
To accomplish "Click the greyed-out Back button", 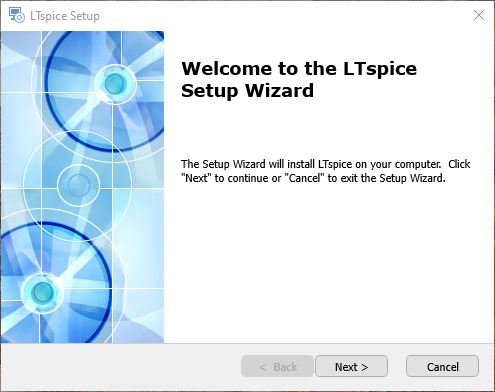I will coord(277,366).
